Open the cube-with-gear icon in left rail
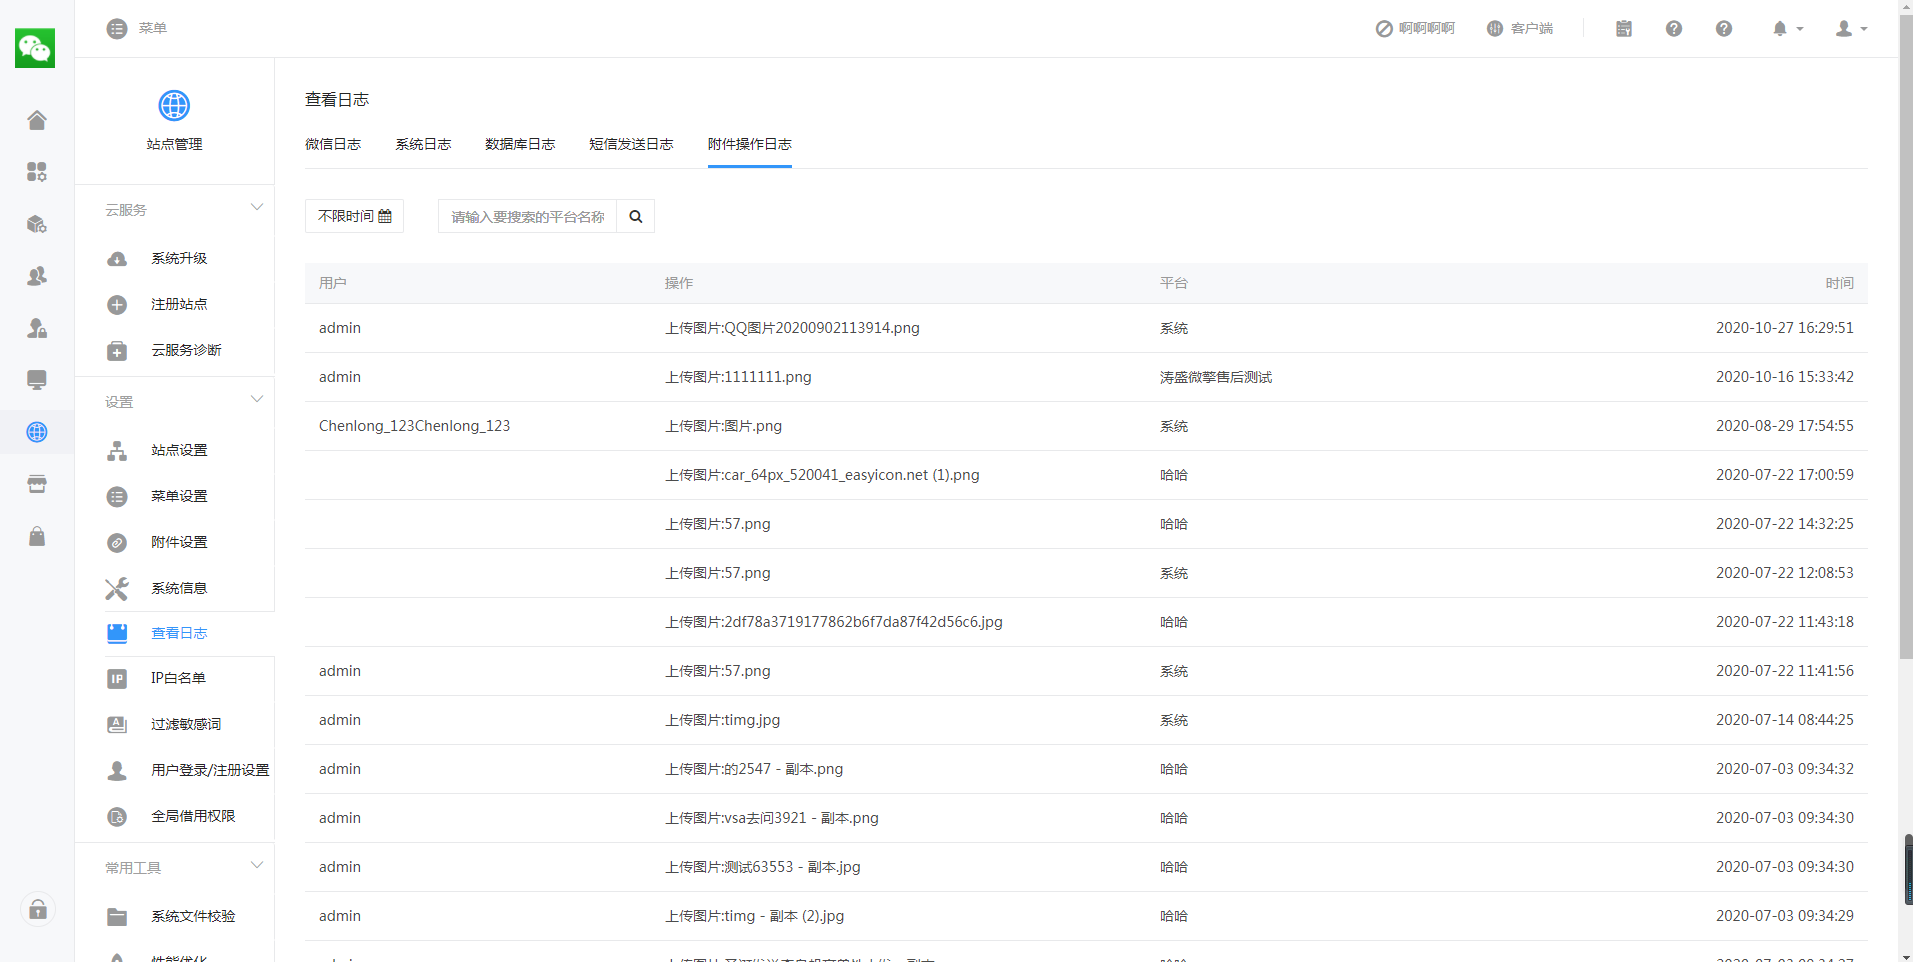This screenshot has width=1913, height=962. (37, 224)
